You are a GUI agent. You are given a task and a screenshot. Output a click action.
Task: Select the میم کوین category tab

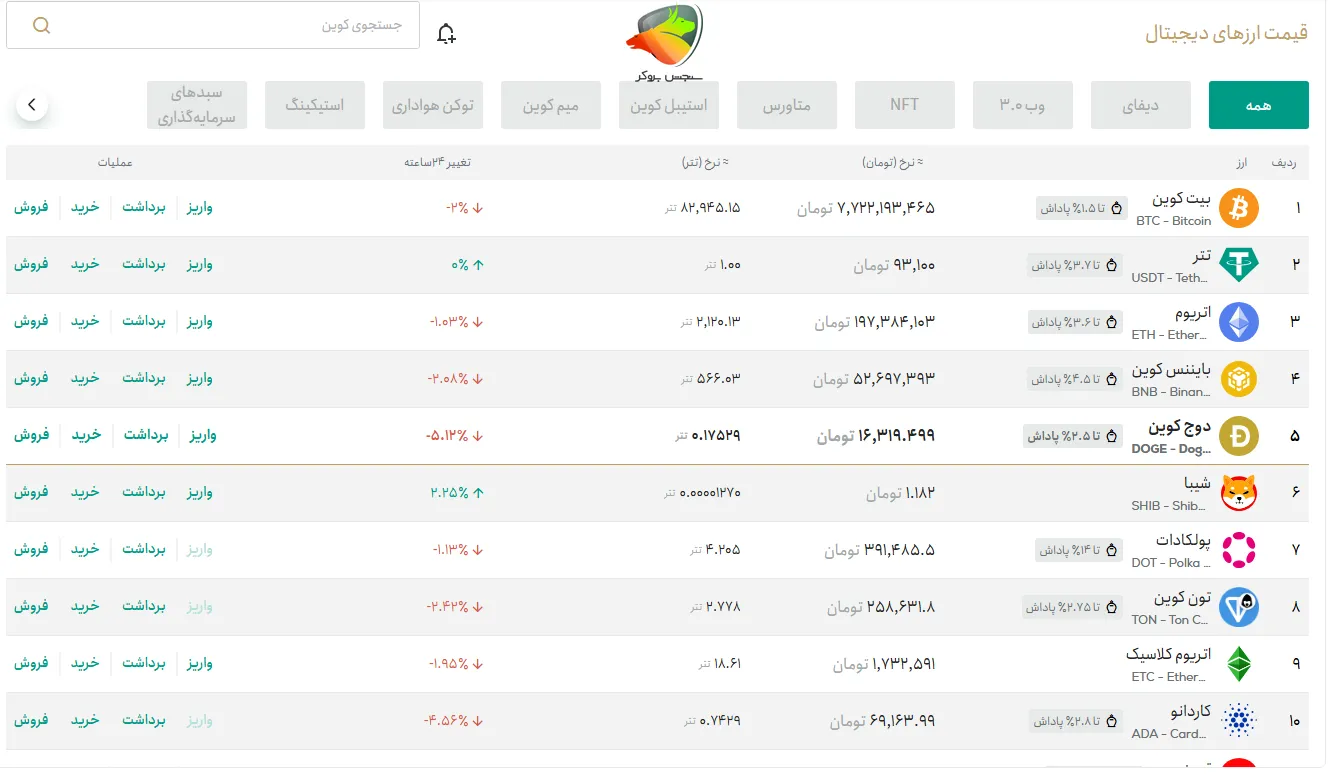pos(550,104)
